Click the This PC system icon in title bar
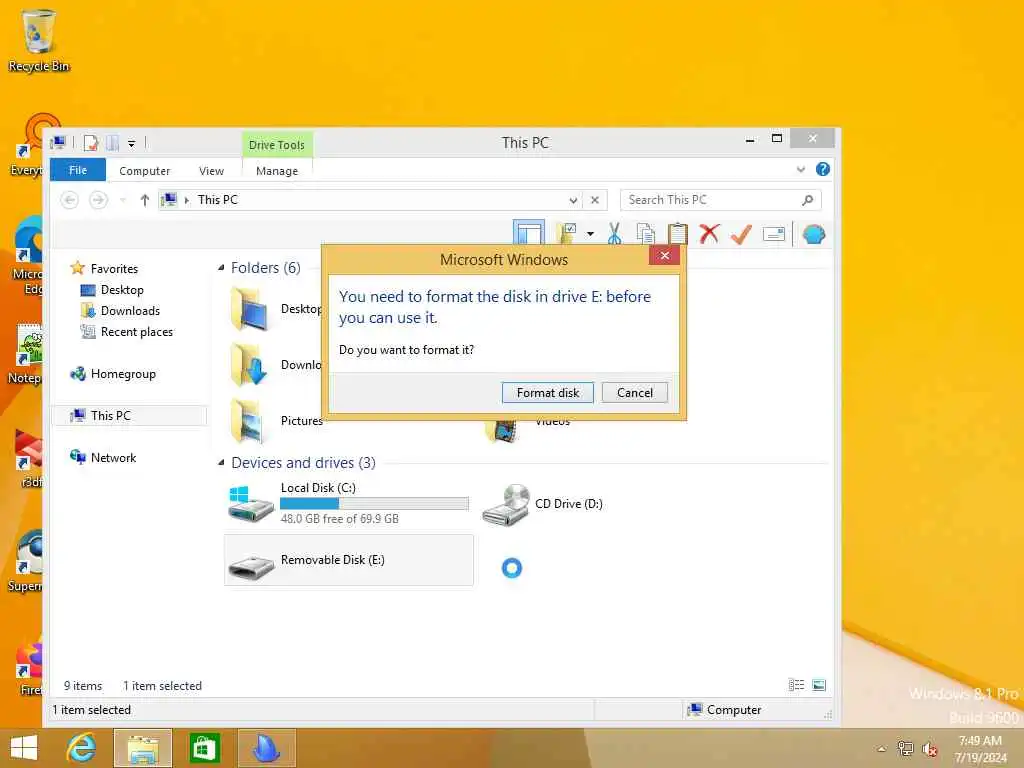1024x768 pixels. [59, 142]
